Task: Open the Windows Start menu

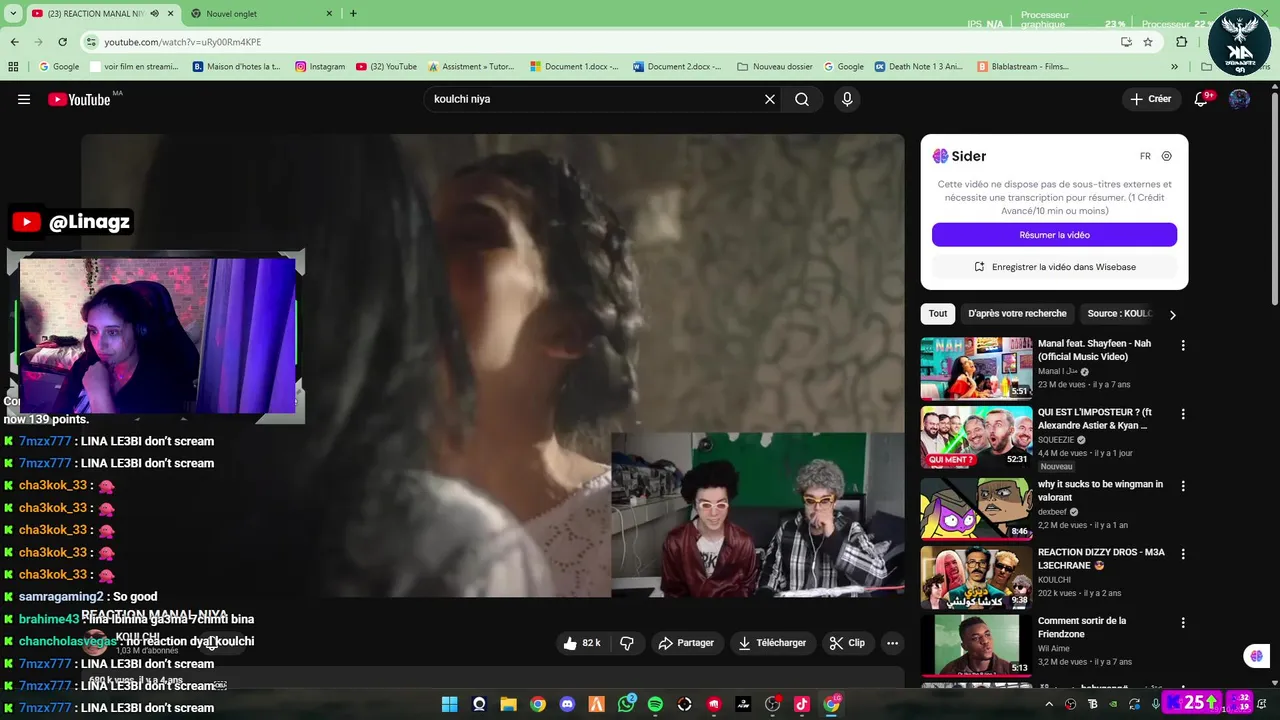Action: pyautogui.click(x=449, y=704)
